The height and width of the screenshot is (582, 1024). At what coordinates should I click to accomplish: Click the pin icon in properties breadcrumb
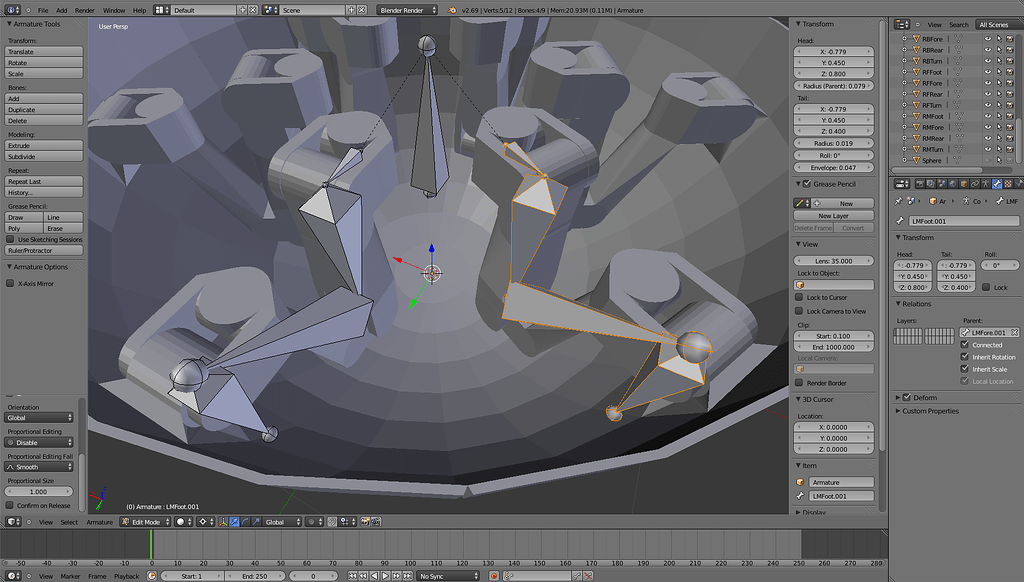(x=899, y=201)
